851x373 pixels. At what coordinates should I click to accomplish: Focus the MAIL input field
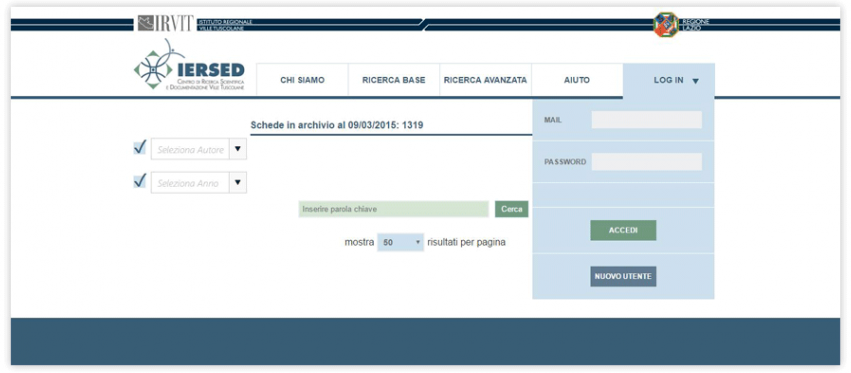[646, 120]
